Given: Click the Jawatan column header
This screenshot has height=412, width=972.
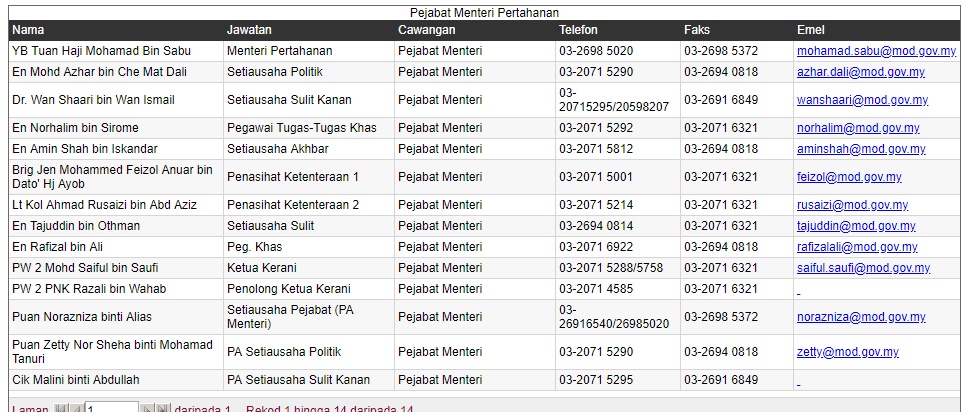Looking at the screenshot, I should click(x=249, y=30).
